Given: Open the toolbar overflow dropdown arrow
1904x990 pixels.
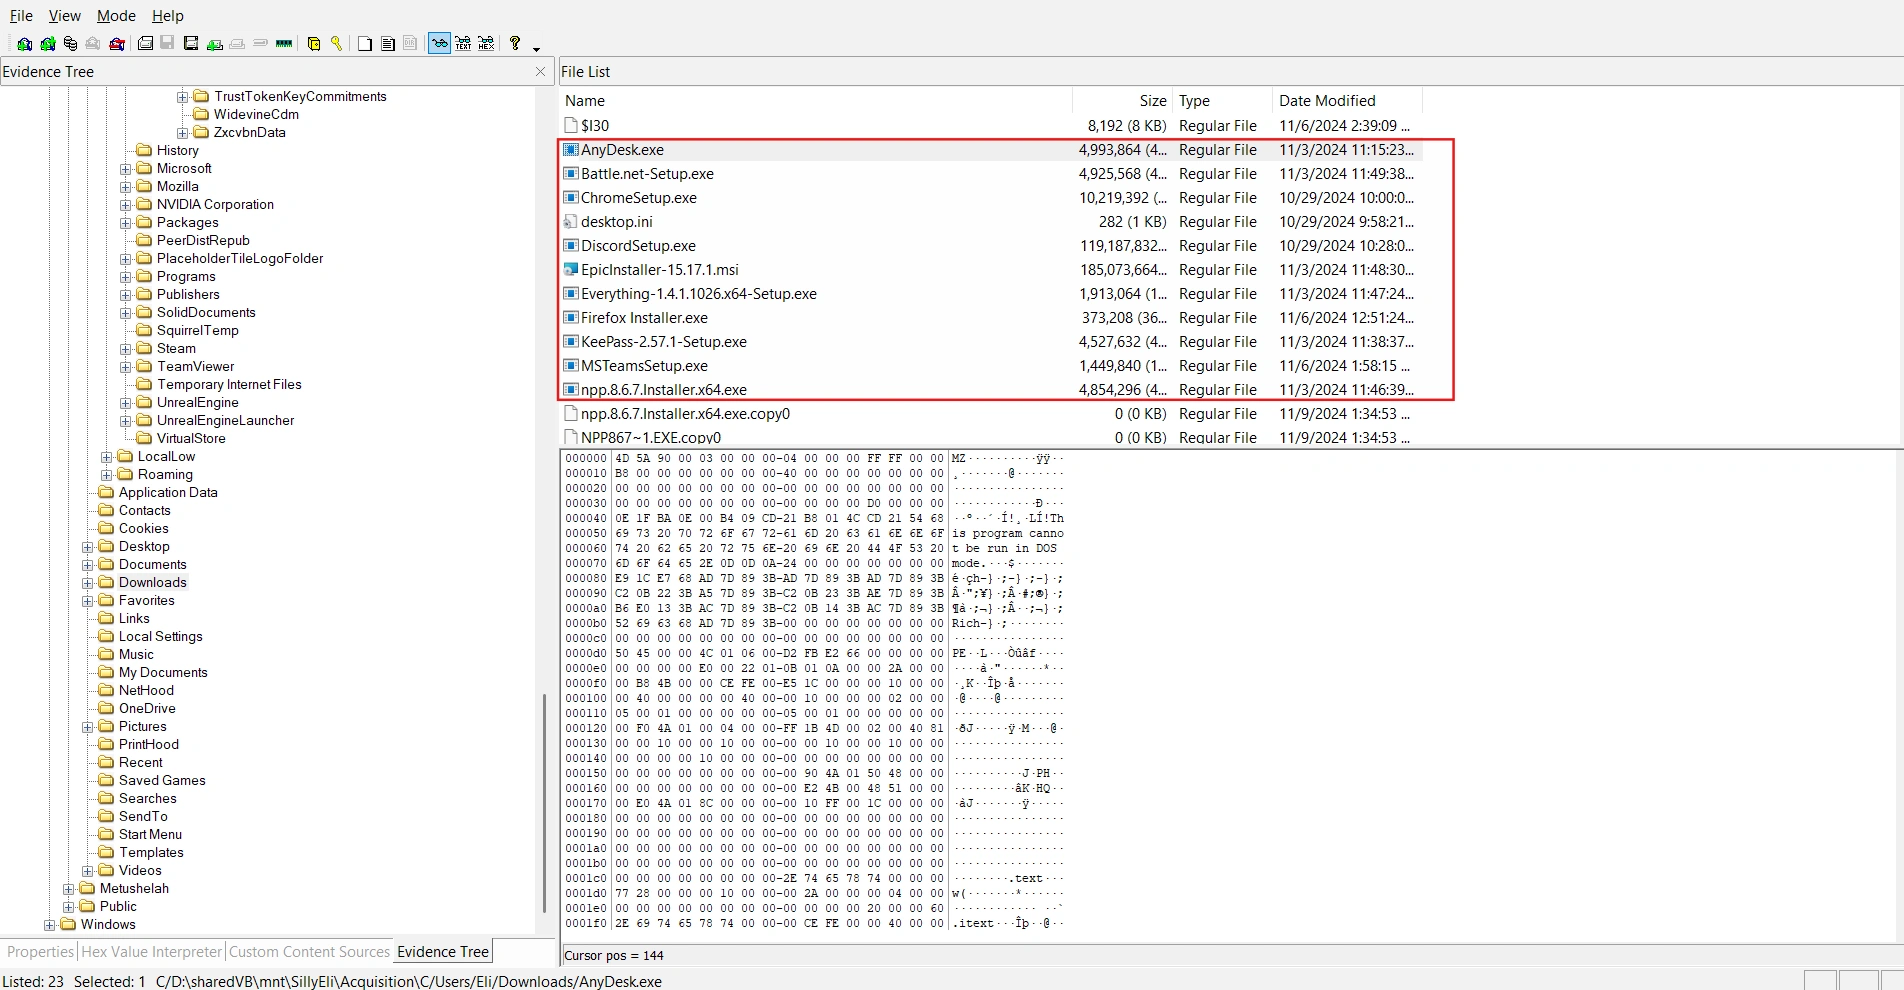Looking at the screenshot, I should tap(536, 47).
